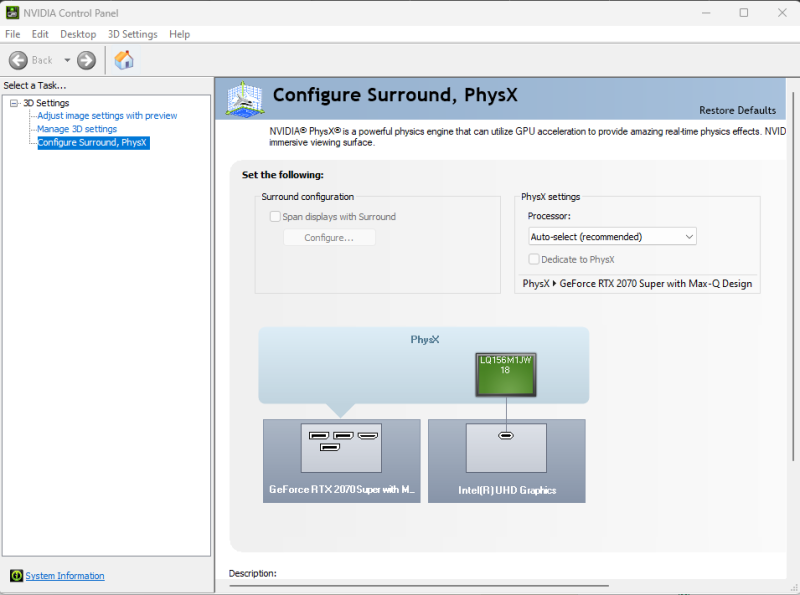Click the Intel(R) UHD Graphics box
800x595 pixels.
point(507,461)
